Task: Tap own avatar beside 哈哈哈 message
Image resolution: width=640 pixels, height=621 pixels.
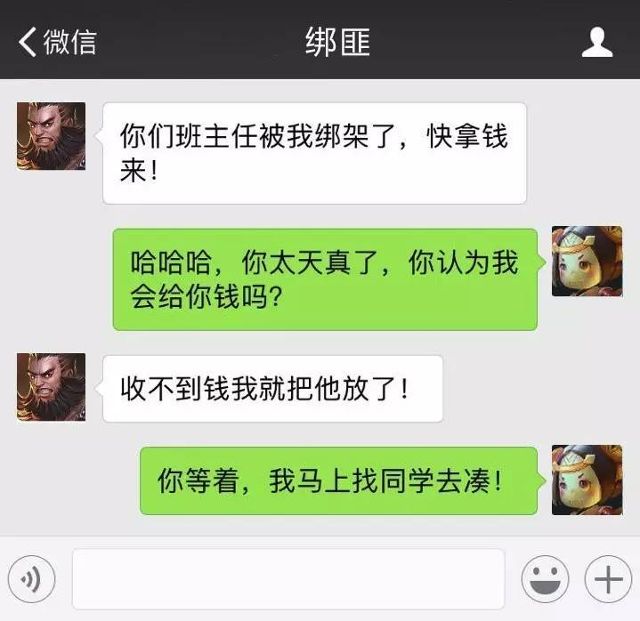Action: (x=587, y=261)
